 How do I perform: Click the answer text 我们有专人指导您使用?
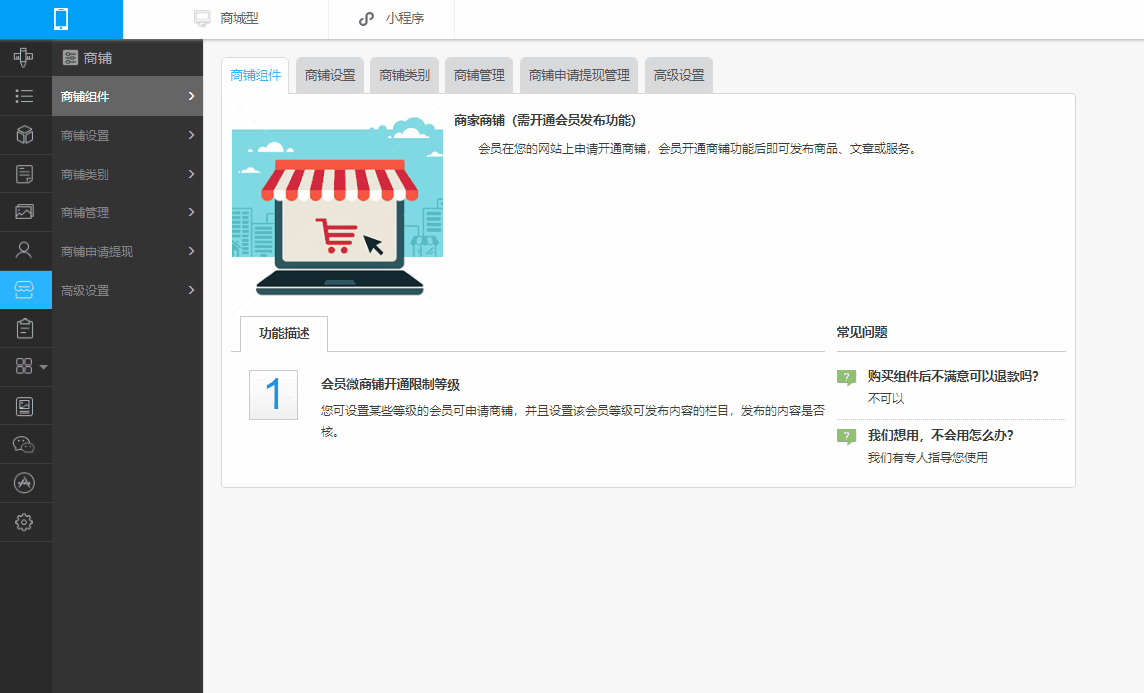(x=927, y=457)
